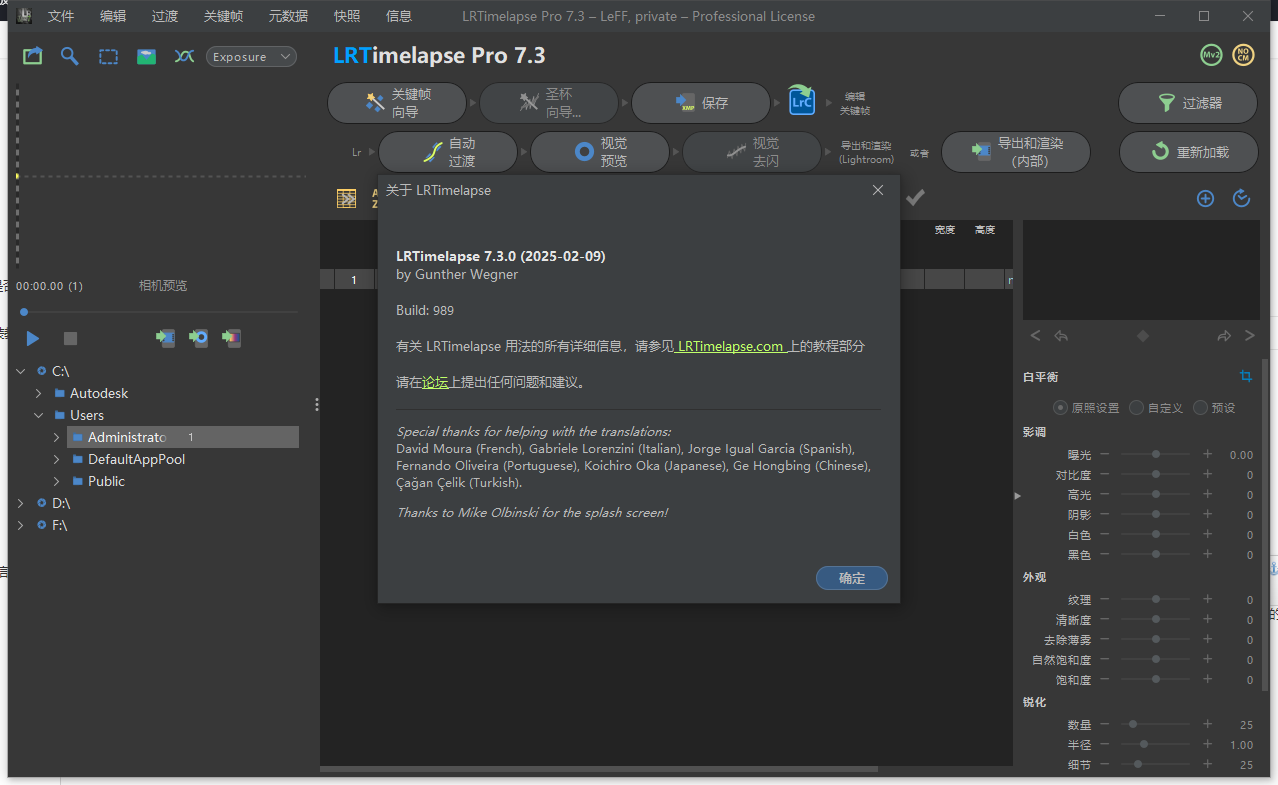Expand the F:\ drive node
The width and height of the screenshot is (1278, 785).
(20, 525)
